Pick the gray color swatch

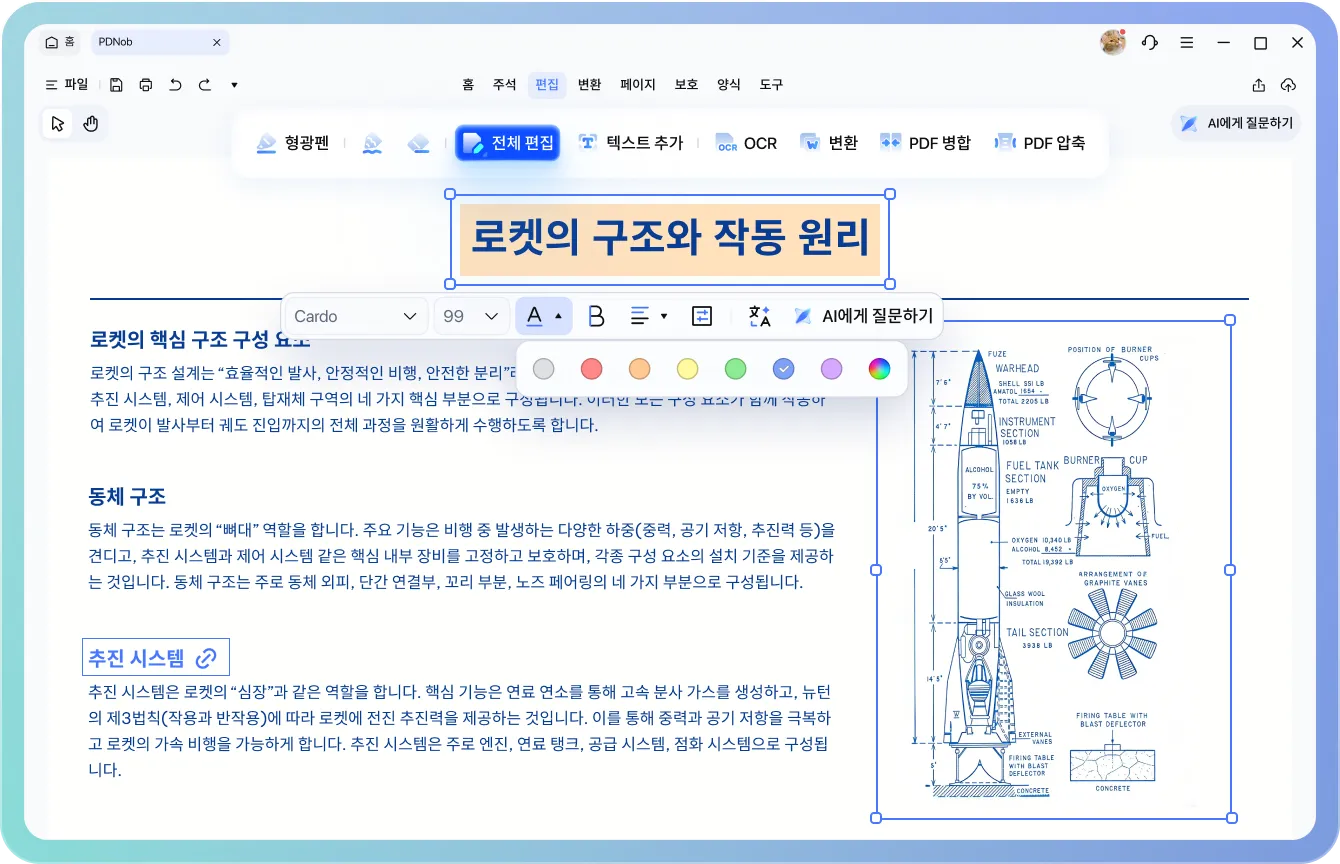[x=543, y=369]
